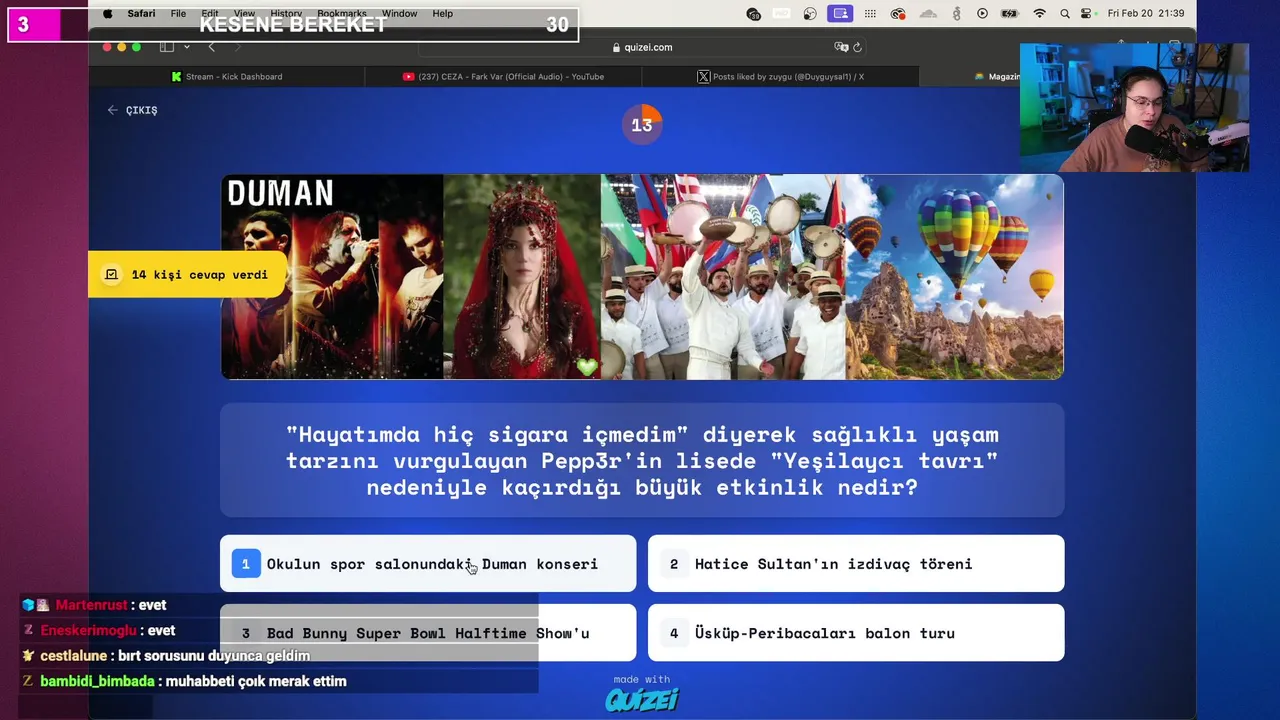Click the hot air balloons image
This screenshot has width=1280, height=720.
point(955,277)
